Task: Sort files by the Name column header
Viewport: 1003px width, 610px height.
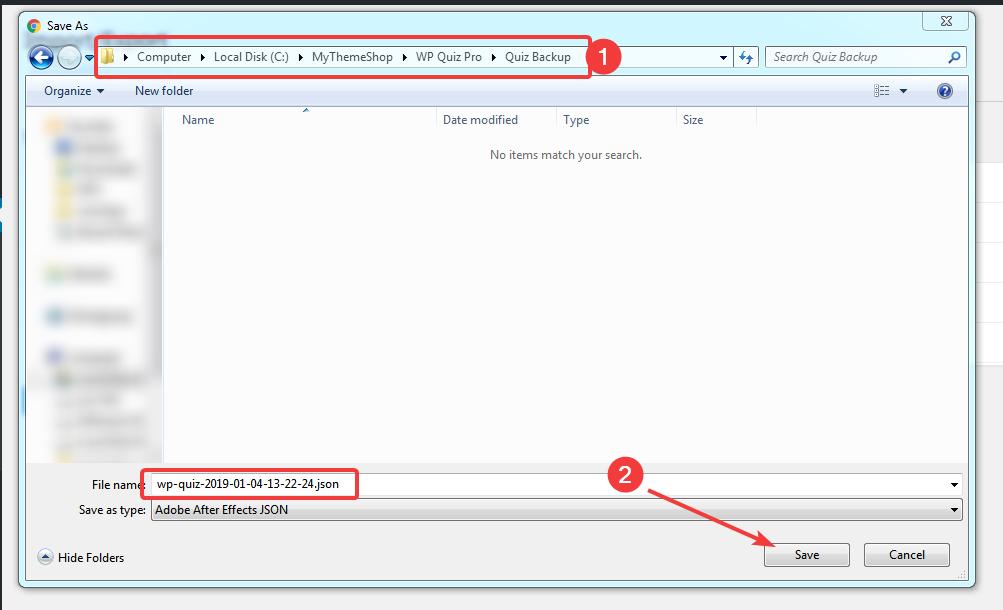Action: point(197,119)
